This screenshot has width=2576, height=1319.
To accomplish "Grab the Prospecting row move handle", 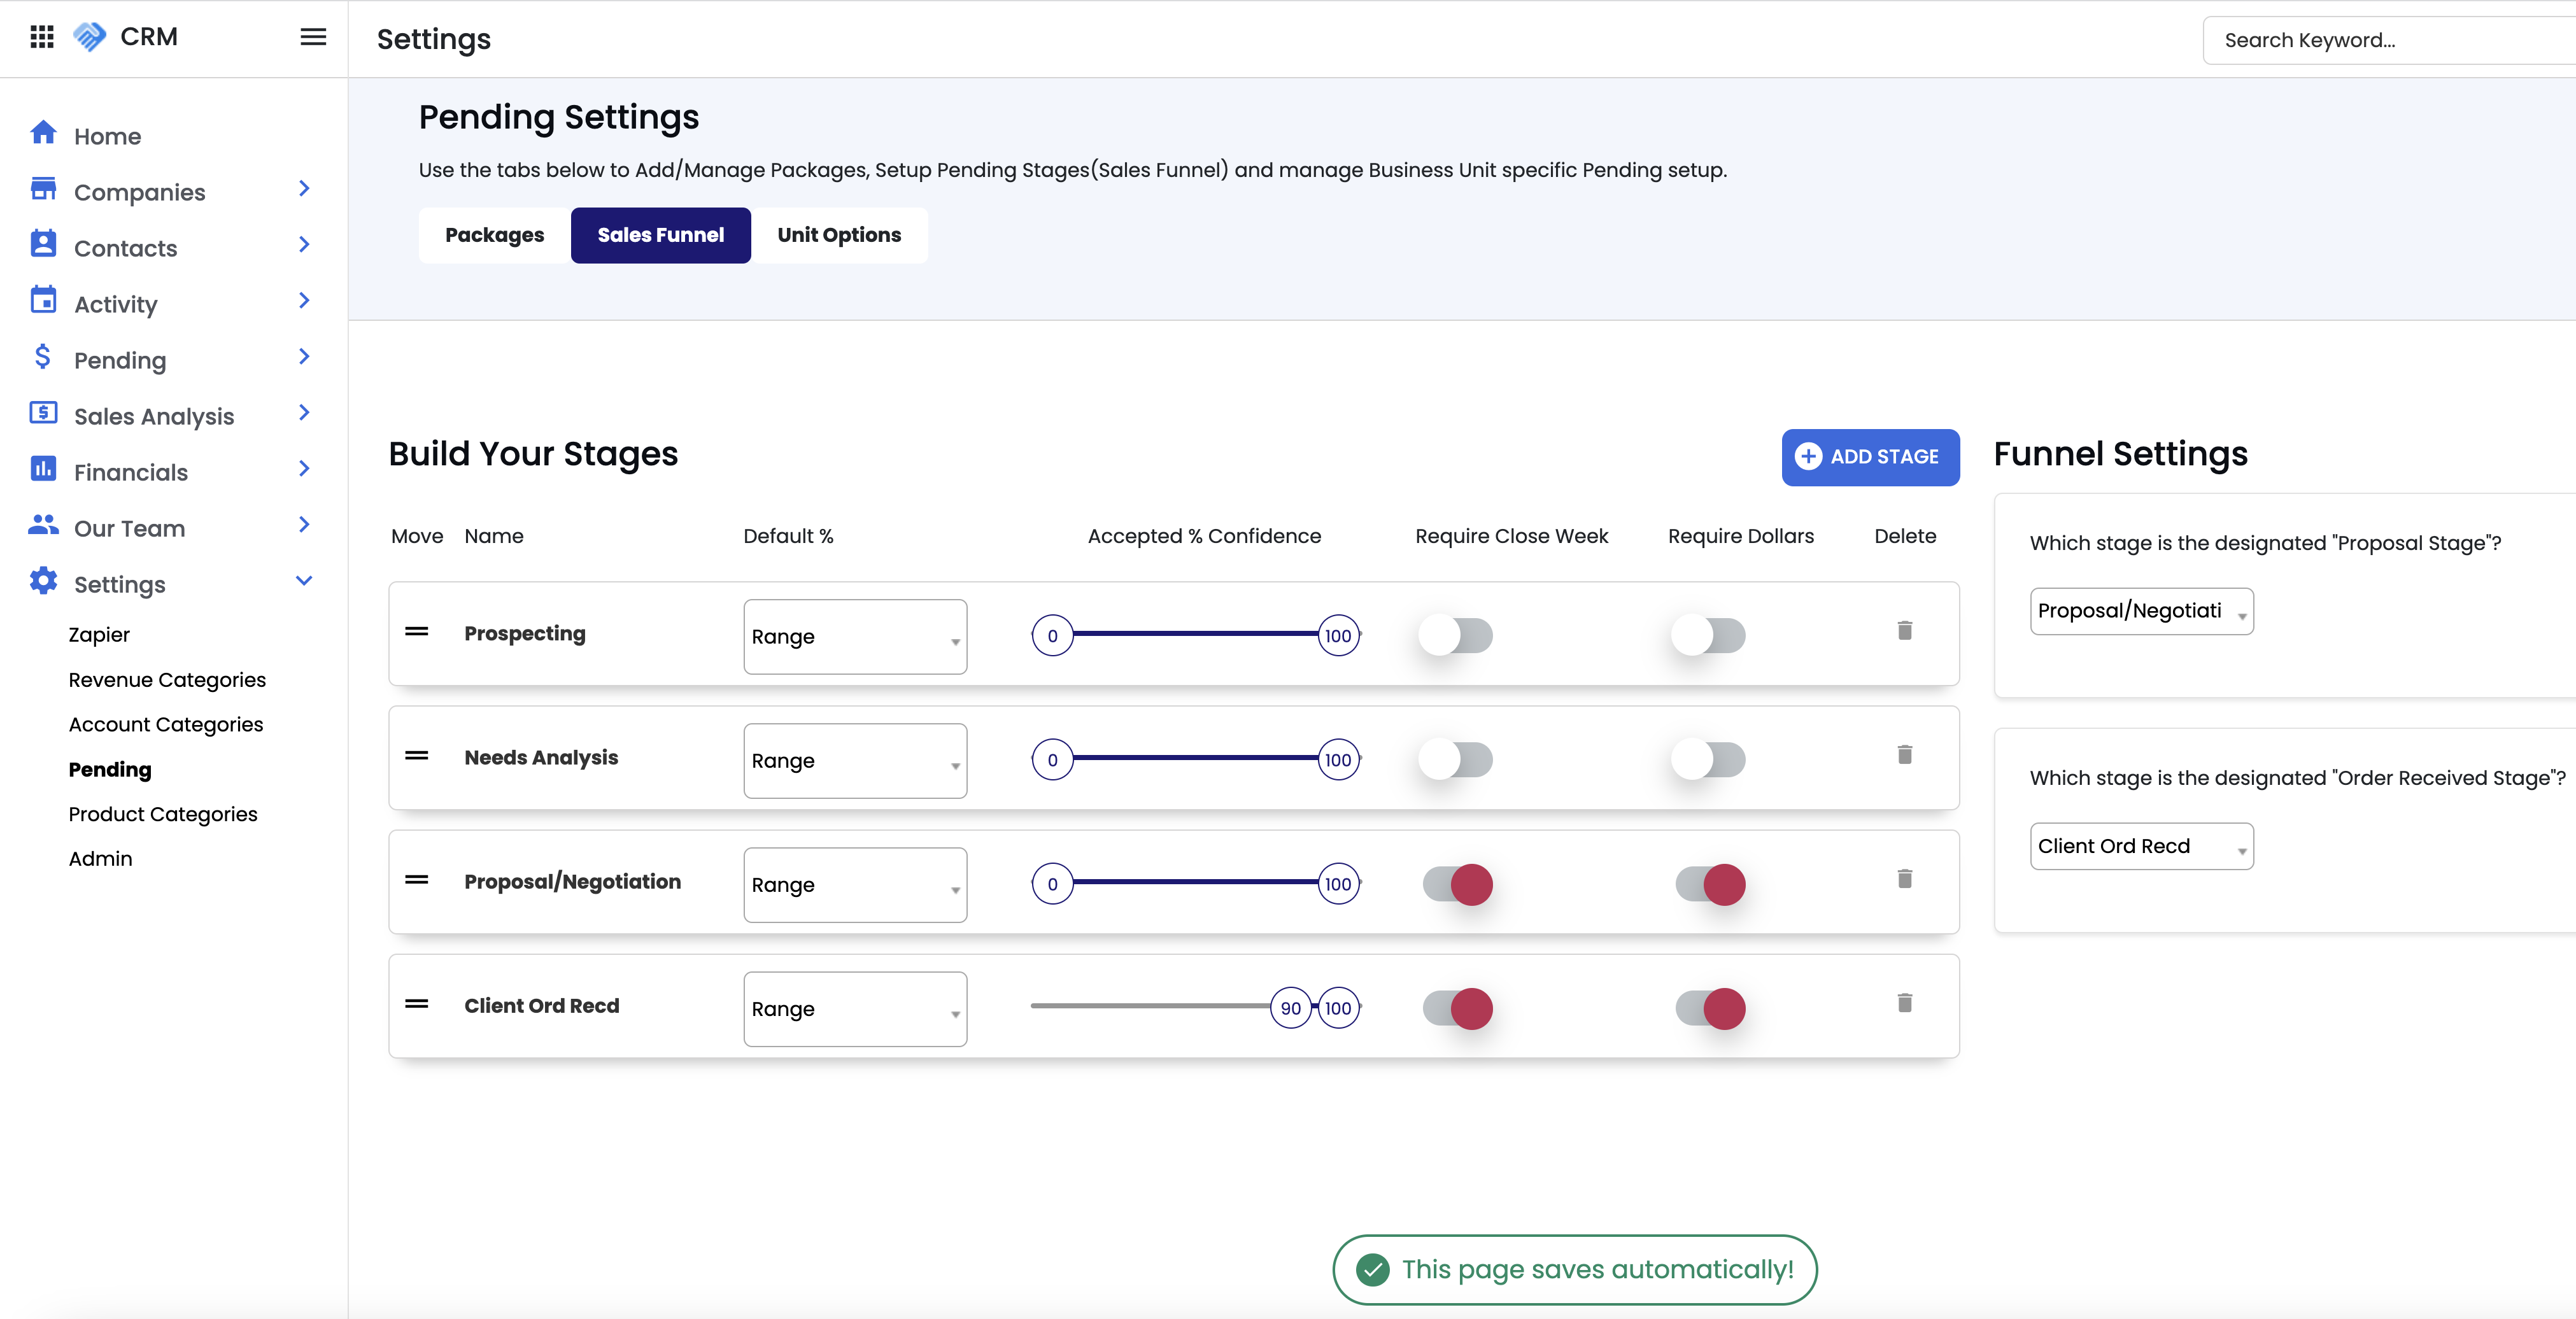I will pyautogui.click(x=417, y=632).
